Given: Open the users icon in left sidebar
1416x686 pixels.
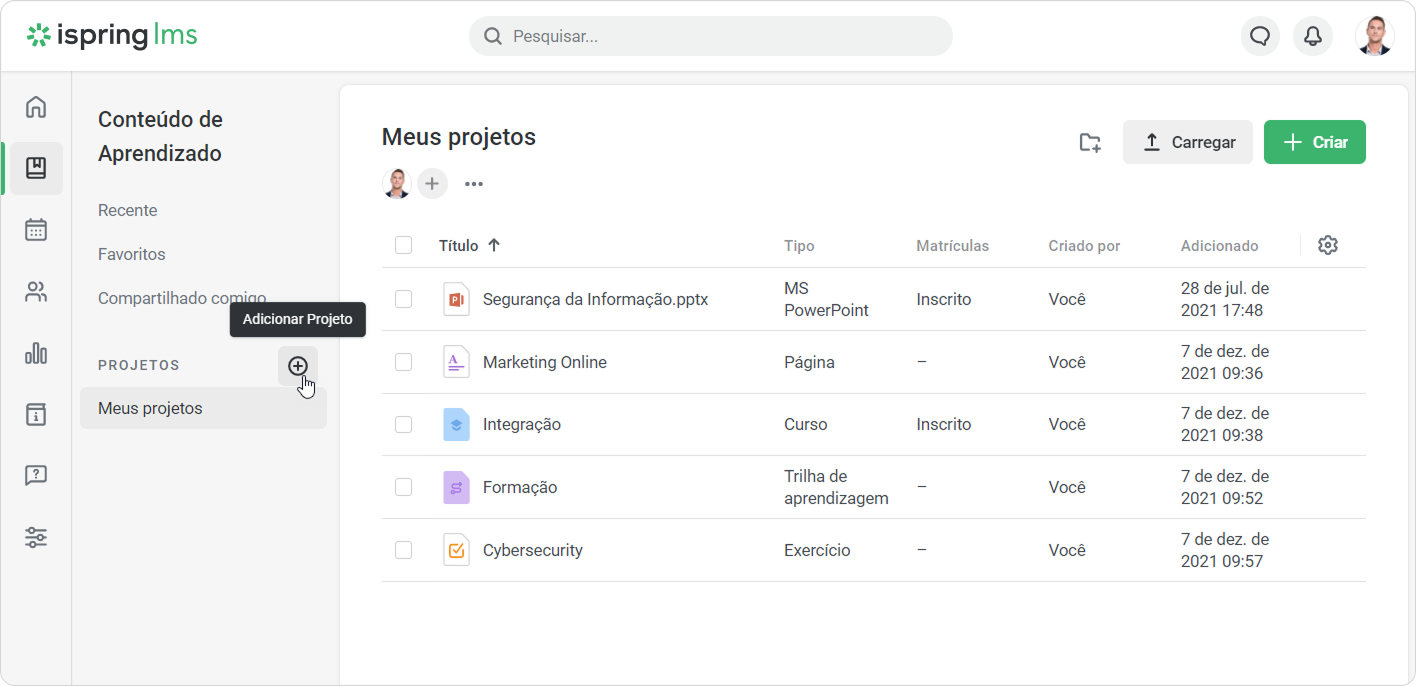Looking at the screenshot, I should (36, 292).
